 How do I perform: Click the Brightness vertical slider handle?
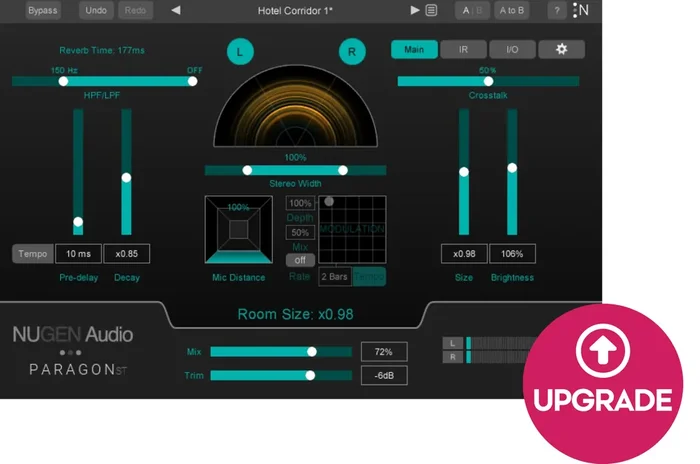pos(512,168)
